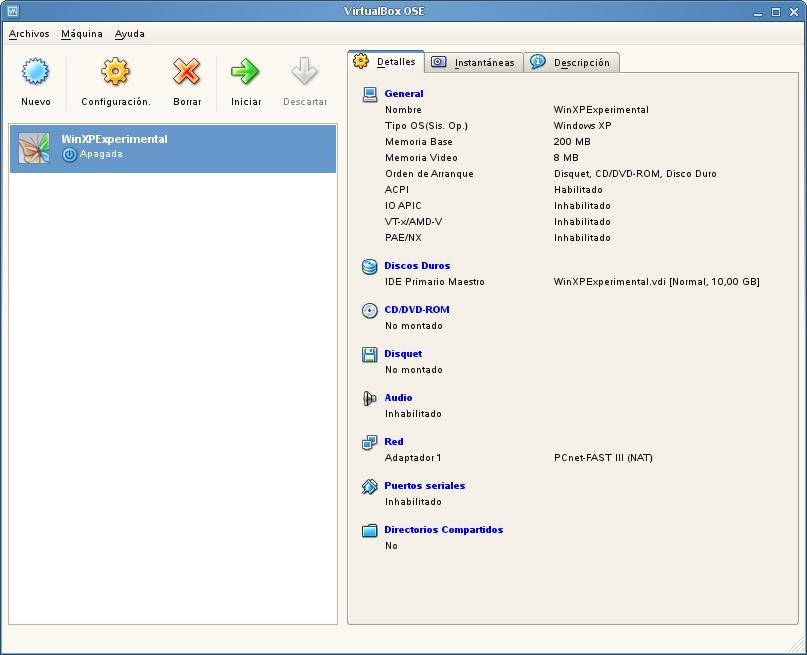The height and width of the screenshot is (655, 807).
Task: Click the Adaptador 1 label
Action: [413, 458]
